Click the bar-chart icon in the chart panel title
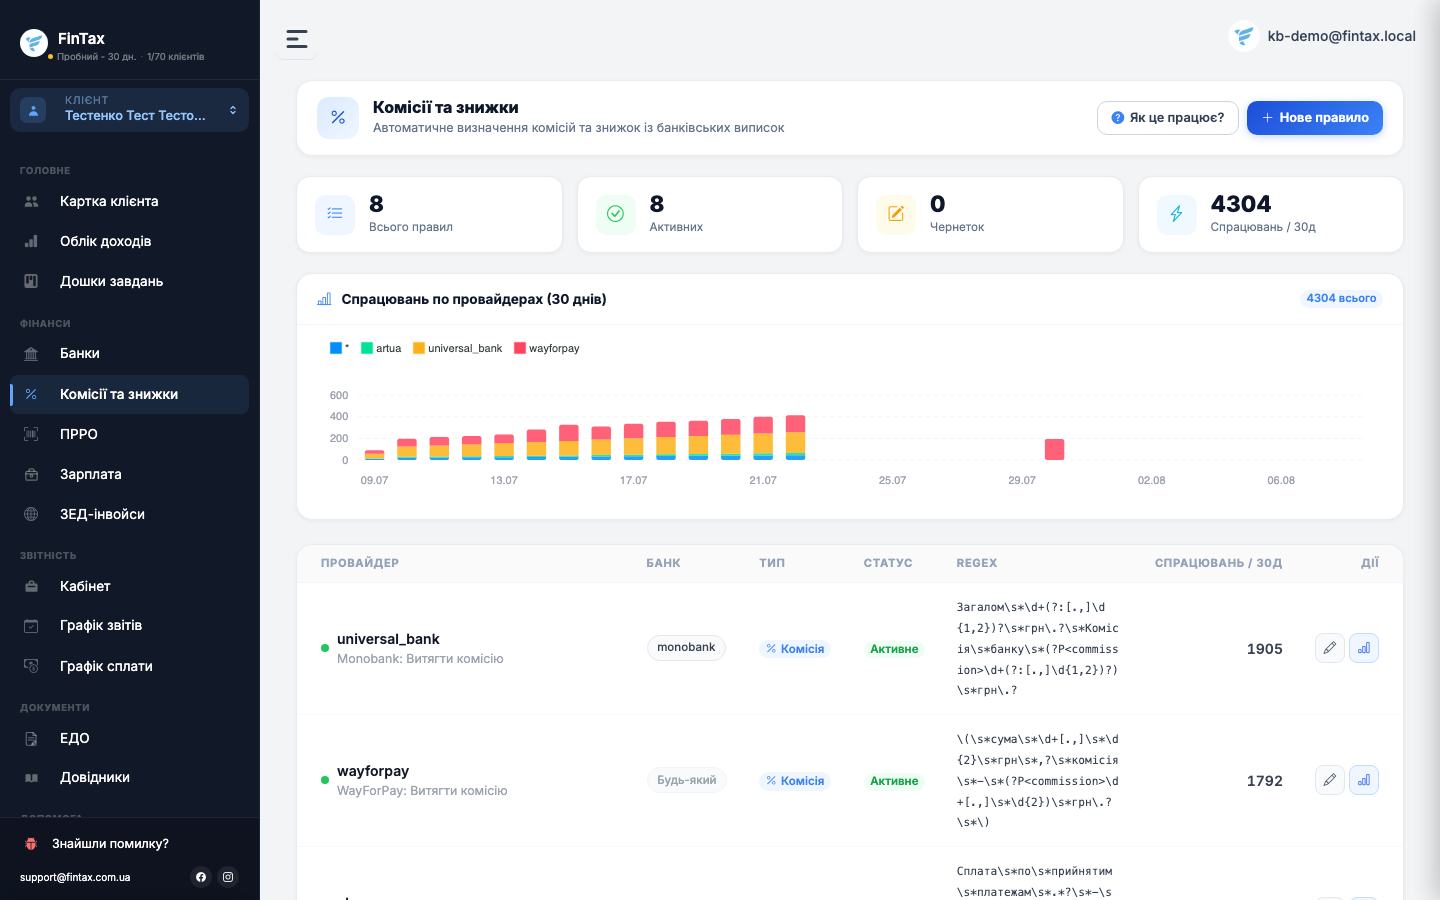This screenshot has width=1440, height=900. (324, 299)
